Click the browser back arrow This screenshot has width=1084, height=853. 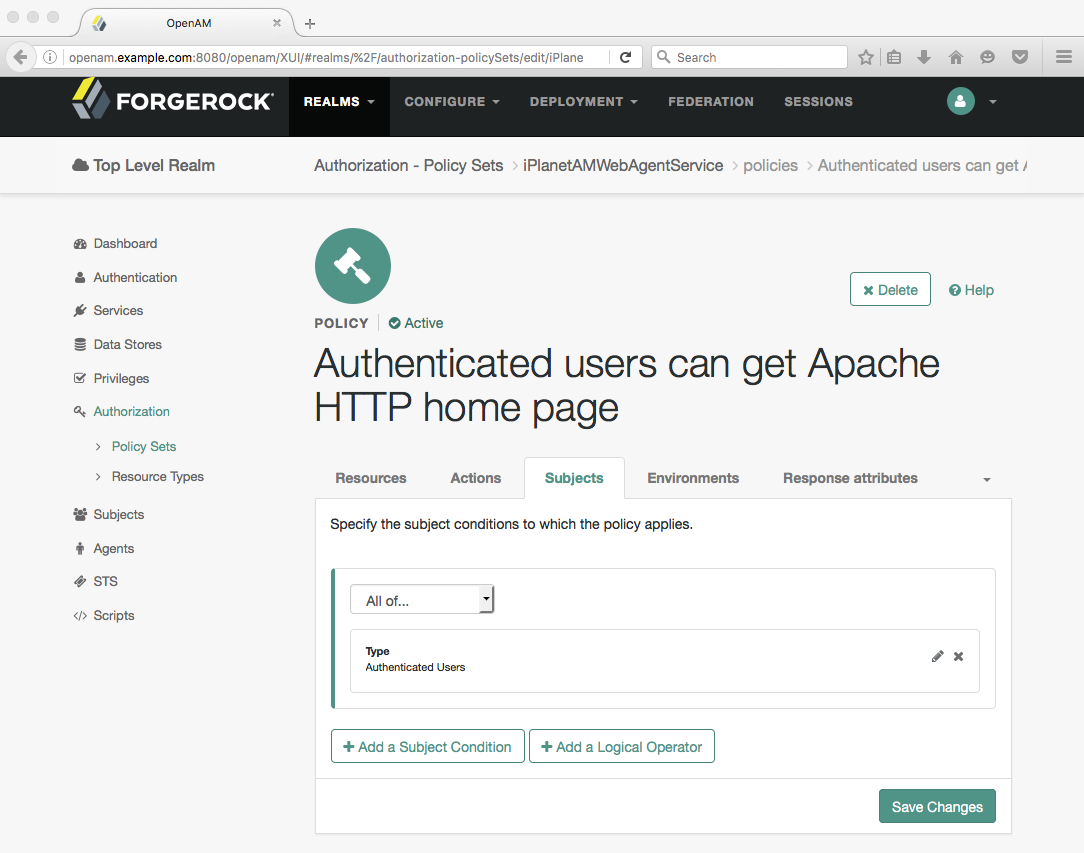pos(21,57)
